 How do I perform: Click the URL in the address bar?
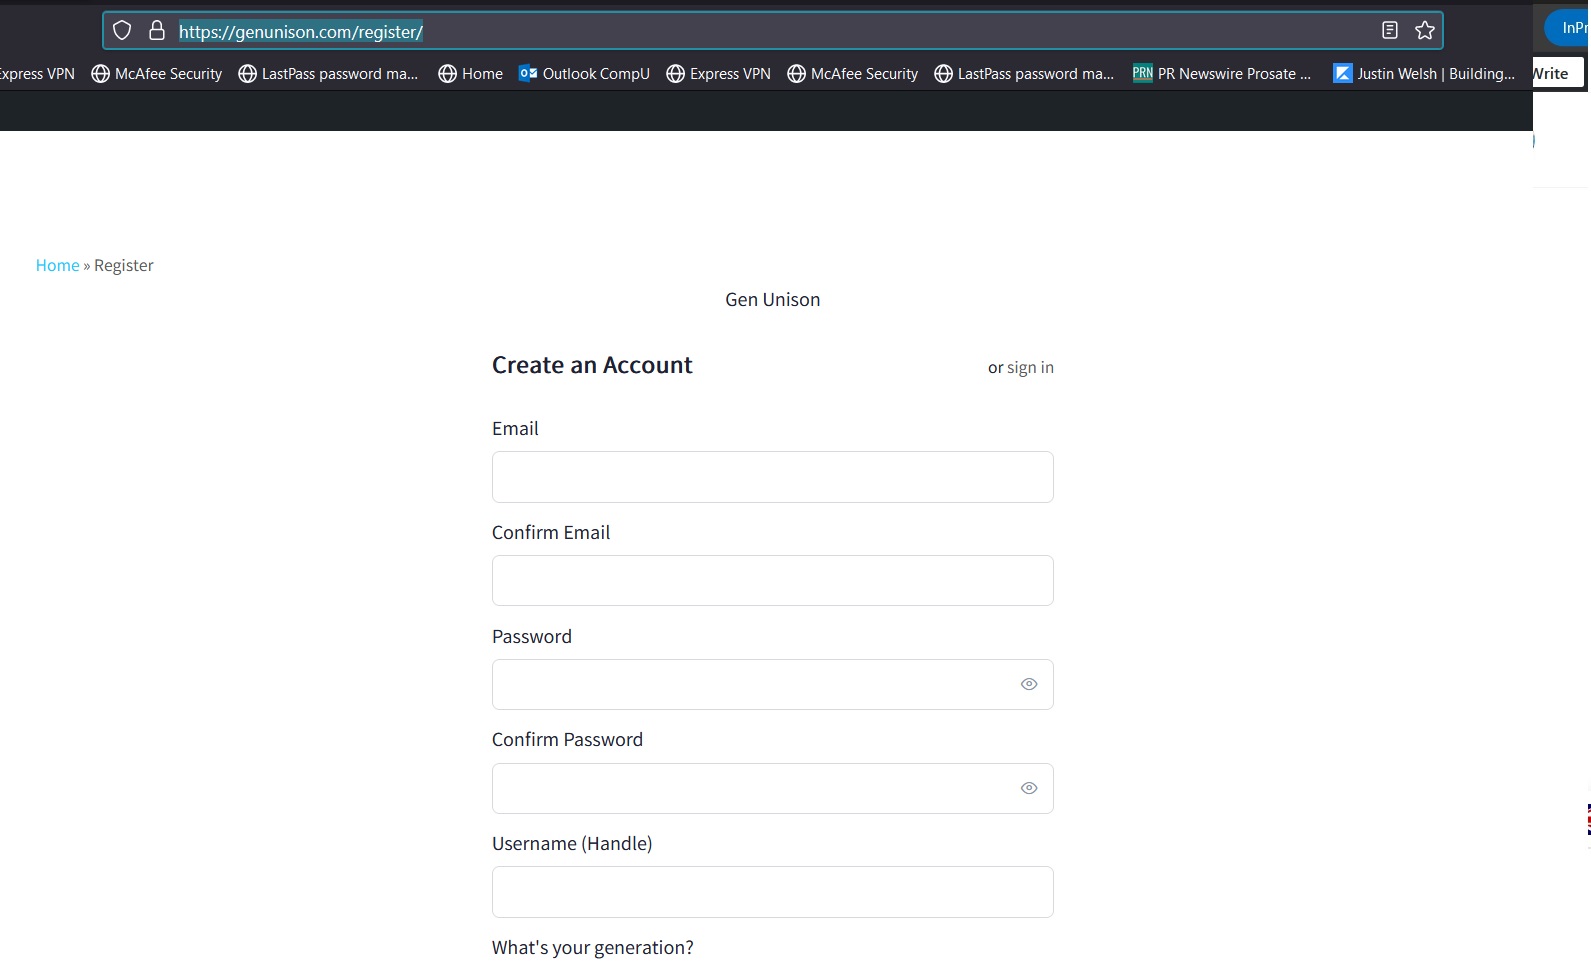(300, 32)
